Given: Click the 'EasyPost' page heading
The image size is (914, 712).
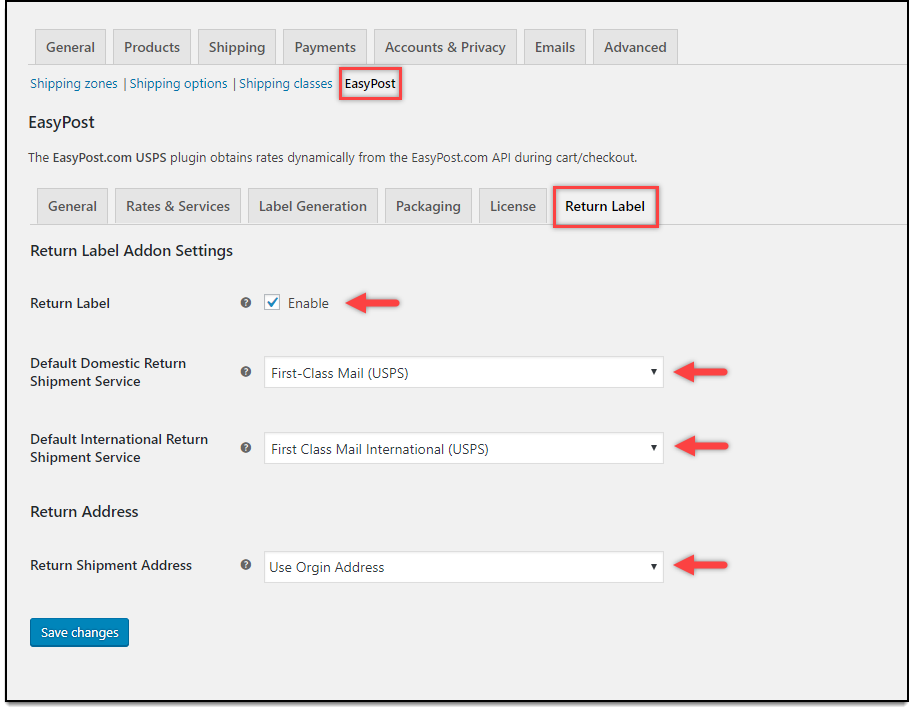Looking at the screenshot, I should pyautogui.click(x=61, y=122).
